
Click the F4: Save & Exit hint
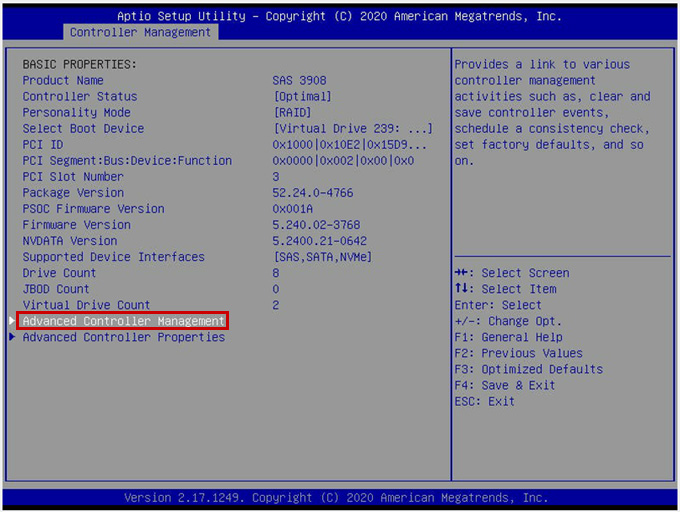[x=505, y=385]
